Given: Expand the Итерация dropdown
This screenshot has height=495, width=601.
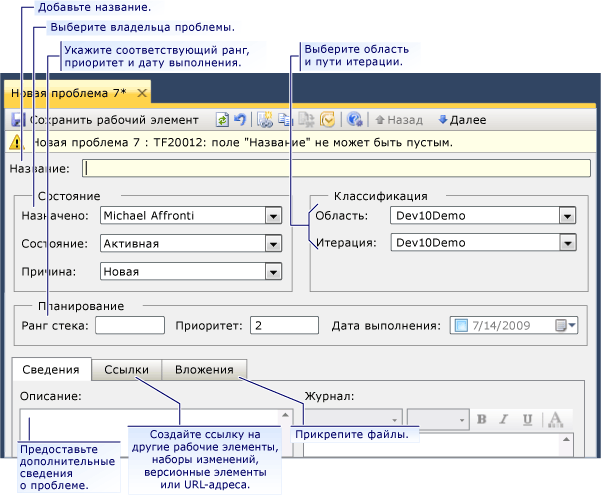Looking at the screenshot, I should point(568,243).
